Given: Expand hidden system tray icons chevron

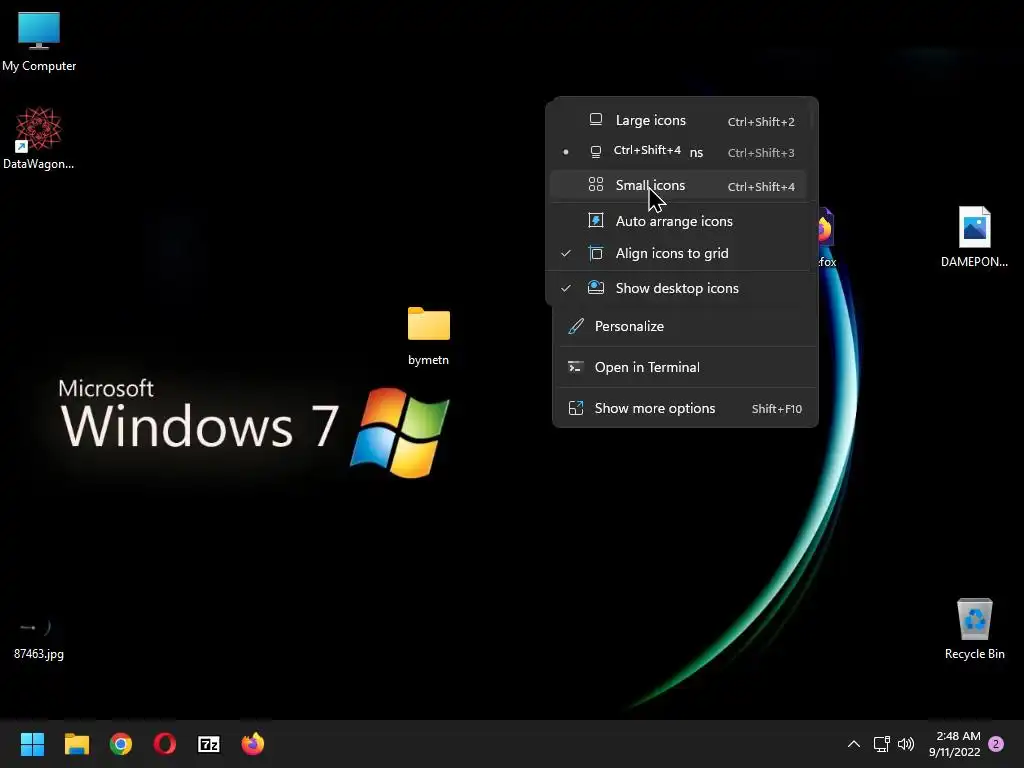Looking at the screenshot, I should (x=854, y=744).
